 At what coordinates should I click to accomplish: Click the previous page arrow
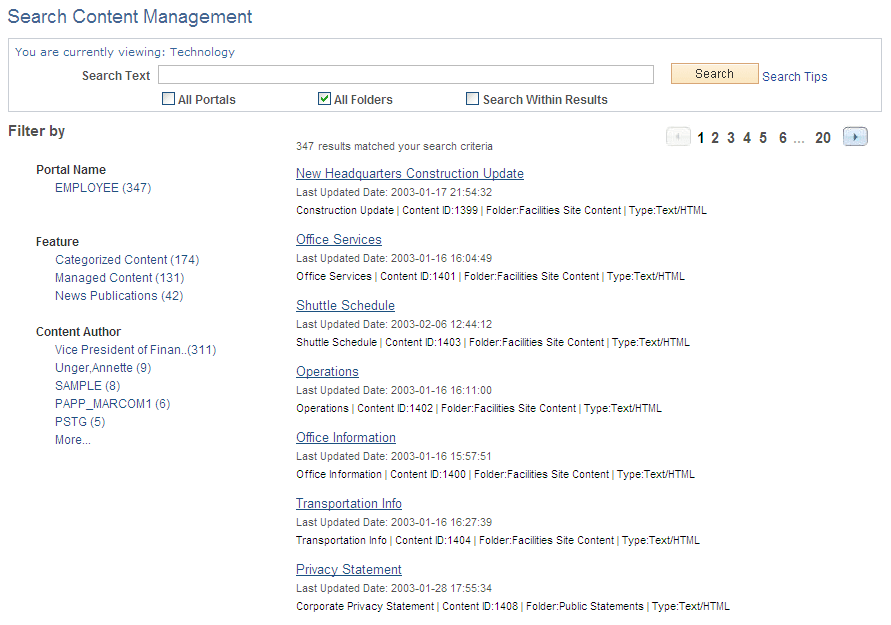[678, 137]
